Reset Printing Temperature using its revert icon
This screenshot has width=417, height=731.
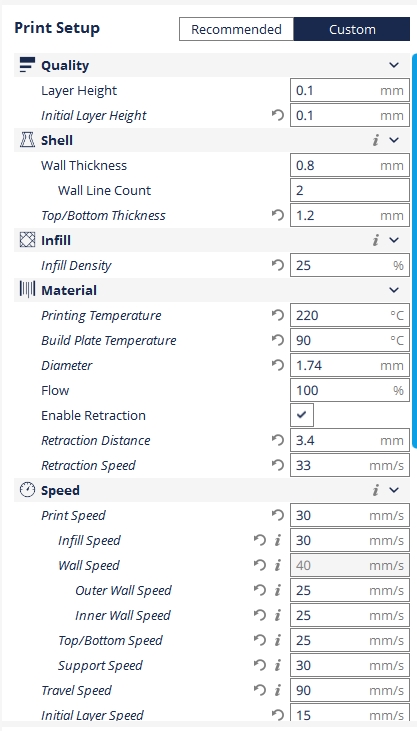click(x=278, y=315)
